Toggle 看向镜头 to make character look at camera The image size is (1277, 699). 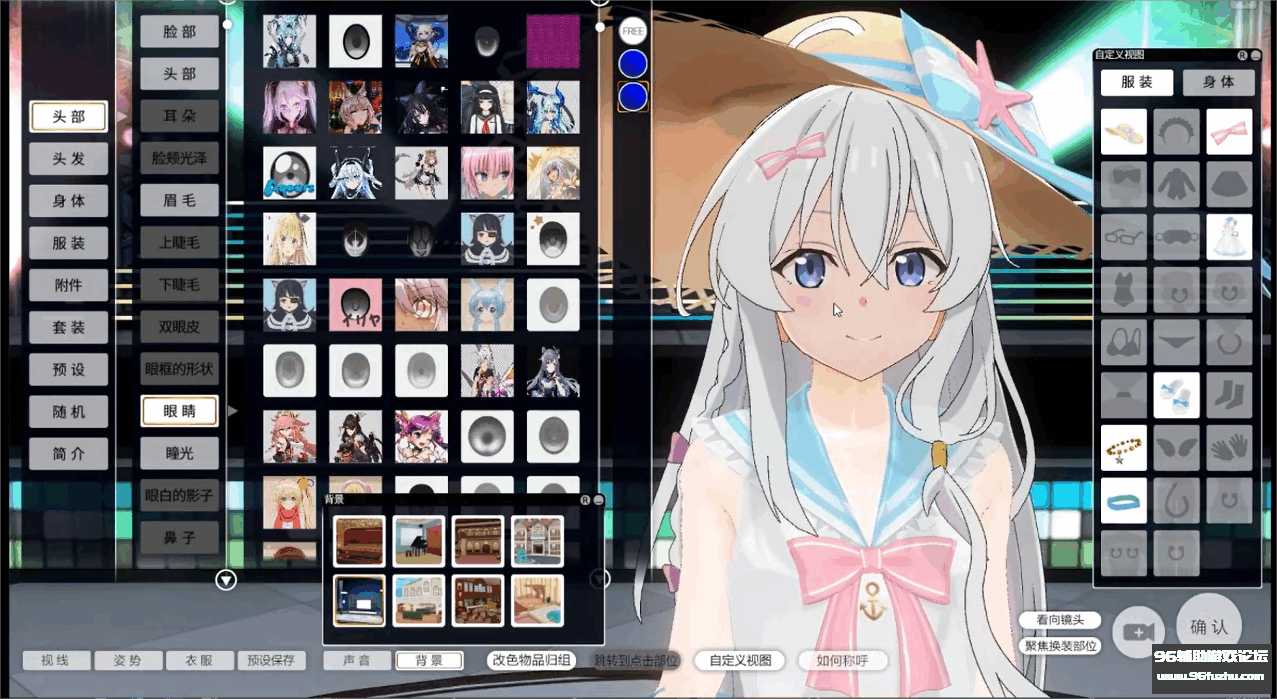pos(1060,620)
